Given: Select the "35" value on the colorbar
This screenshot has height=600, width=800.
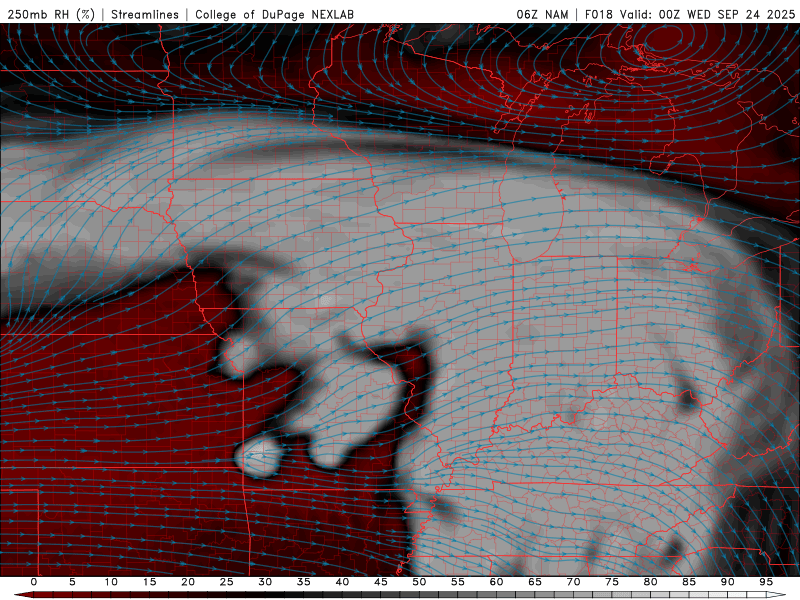Looking at the screenshot, I should 304,582.
